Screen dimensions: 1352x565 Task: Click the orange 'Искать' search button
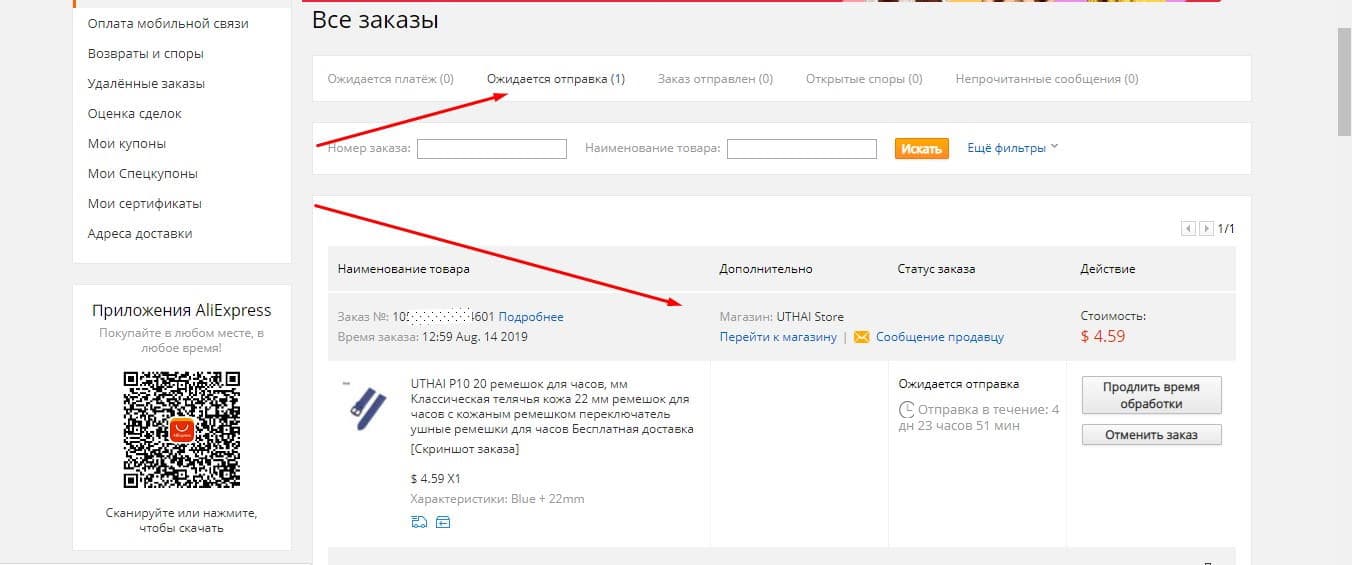920,148
